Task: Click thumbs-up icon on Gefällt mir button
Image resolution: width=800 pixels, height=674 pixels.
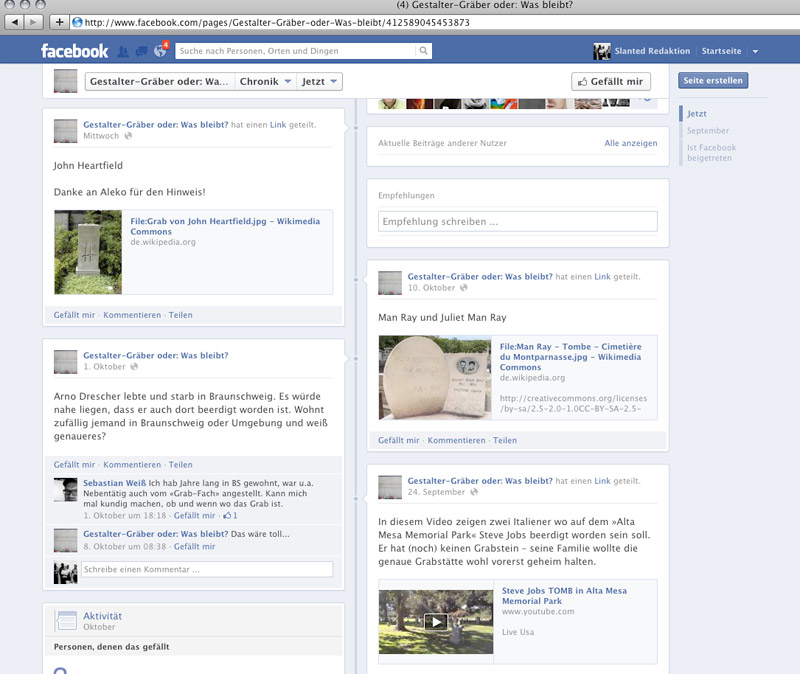Action: pyautogui.click(x=582, y=82)
